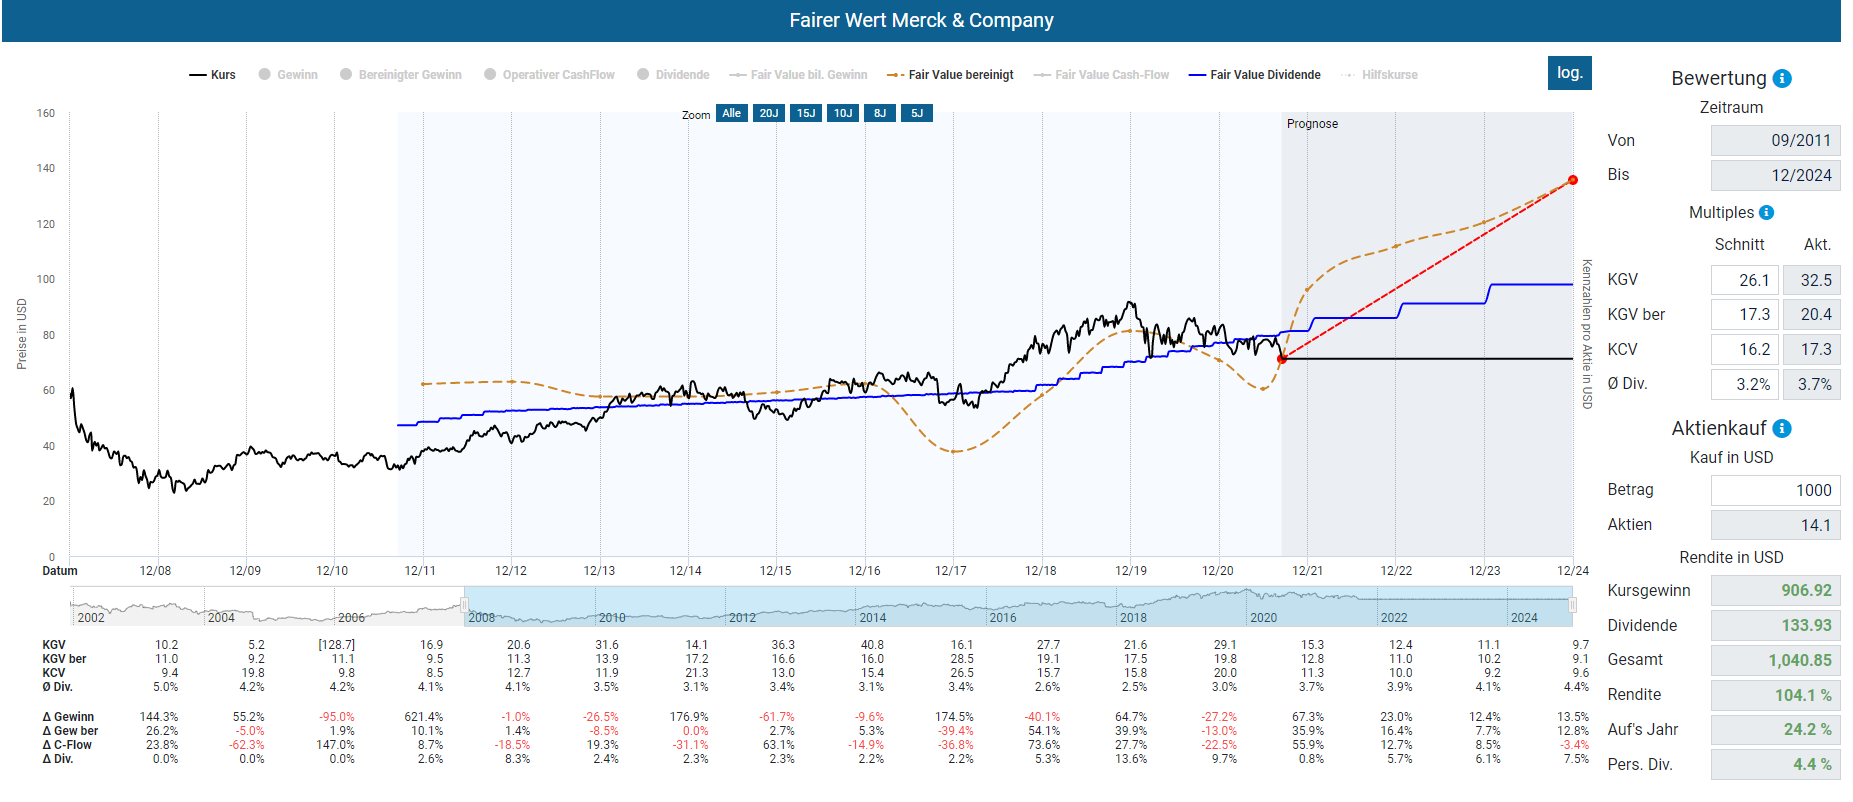Click the Betrag amount input field
This screenshot has width=1853, height=802.
pyautogui.click(x=1775, y=490)
